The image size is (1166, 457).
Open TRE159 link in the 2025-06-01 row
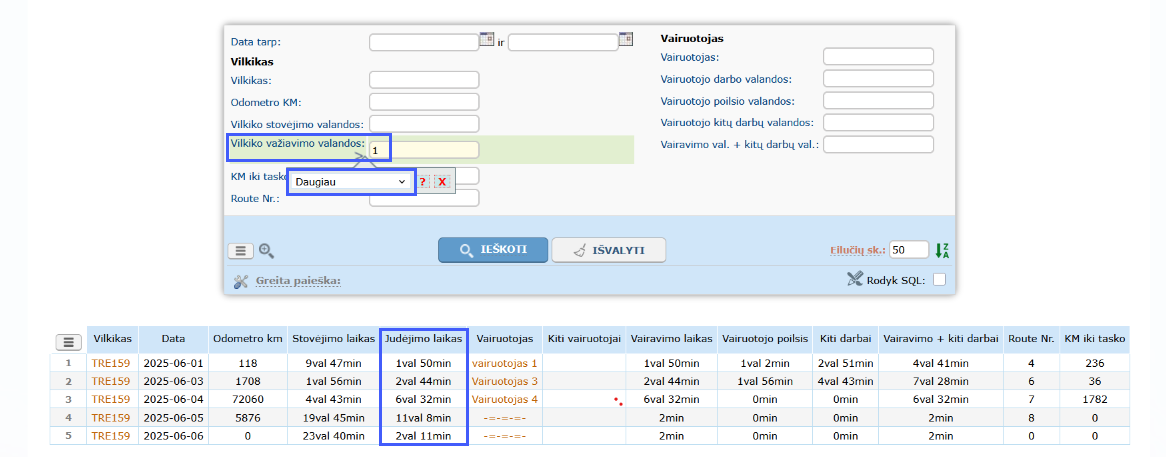coord(112,364)
